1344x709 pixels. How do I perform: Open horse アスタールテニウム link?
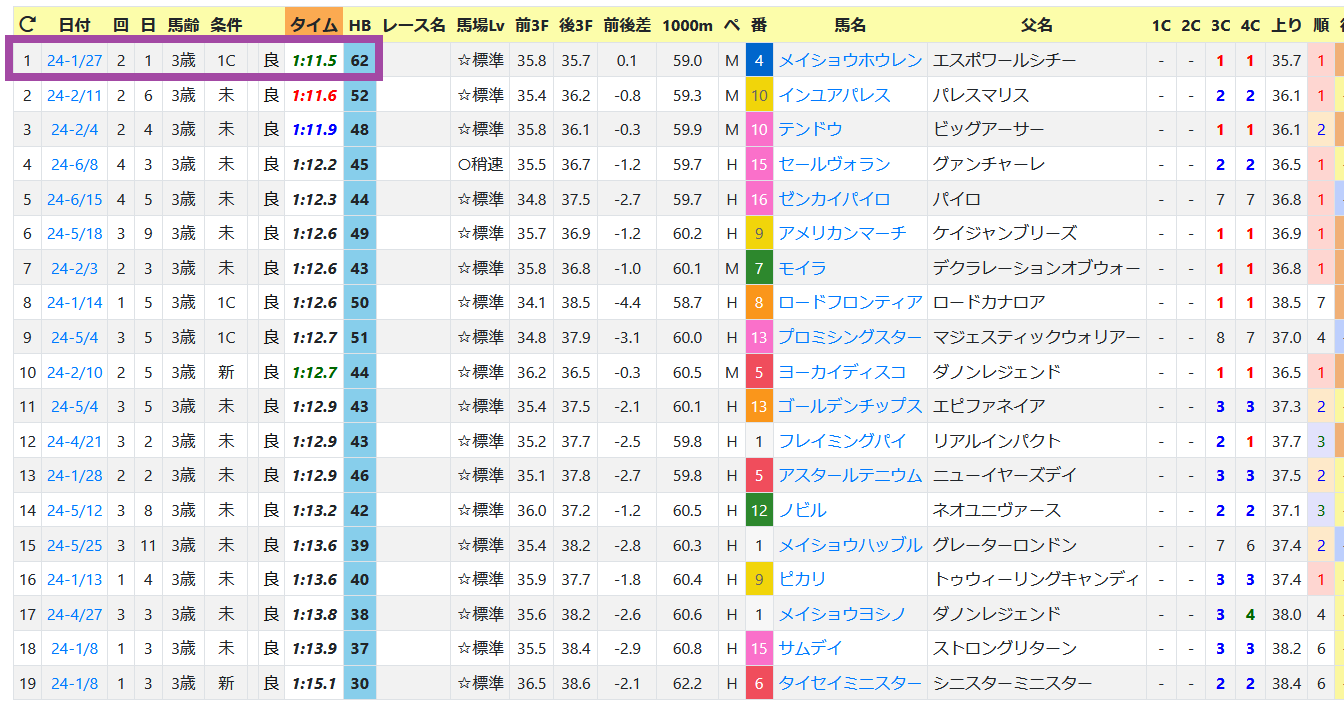pyautogui.click(x=850, y=476)
